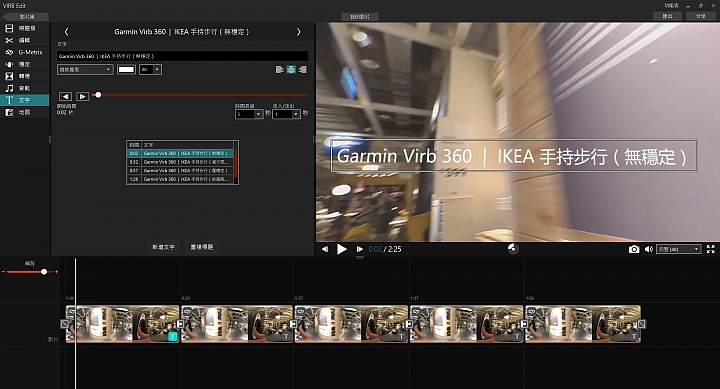Take a snapshot with the camera icon
This screenshot has width=720, height=389.
pos(634,249)
